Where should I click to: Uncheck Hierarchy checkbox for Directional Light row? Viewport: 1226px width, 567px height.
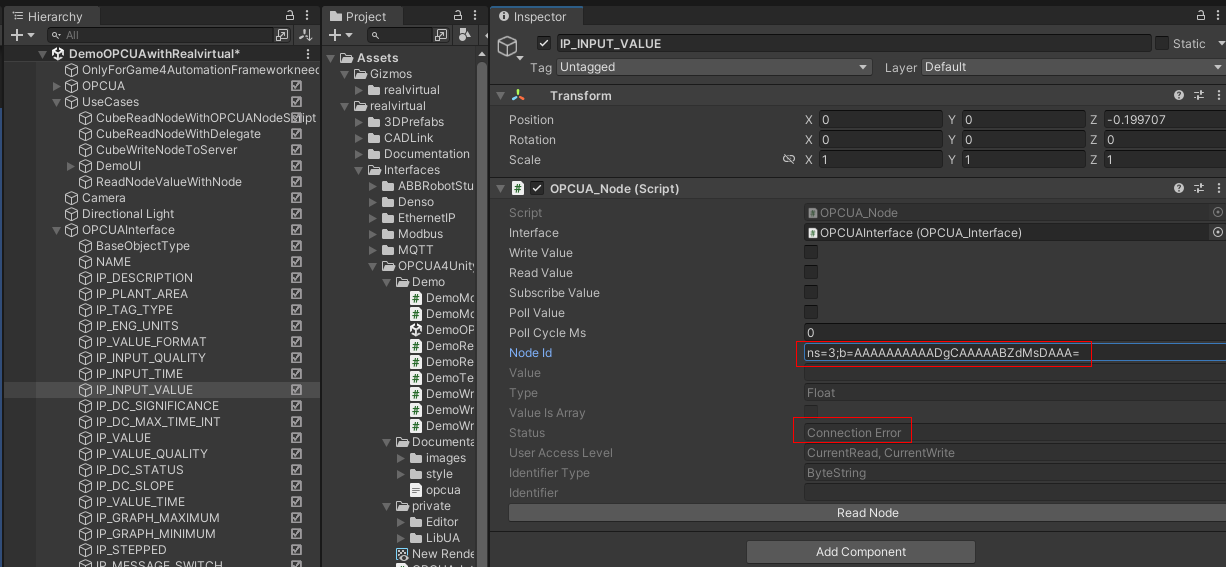point(296,214)
